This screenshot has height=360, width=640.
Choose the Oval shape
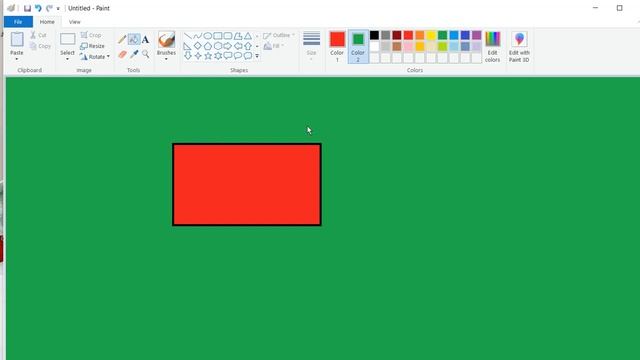[208, 36]
